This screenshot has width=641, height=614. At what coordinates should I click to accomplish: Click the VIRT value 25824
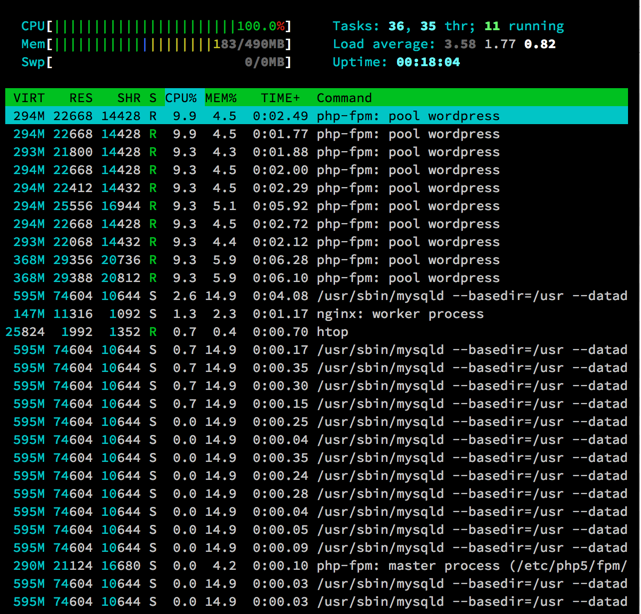click(x=25, y=332)
